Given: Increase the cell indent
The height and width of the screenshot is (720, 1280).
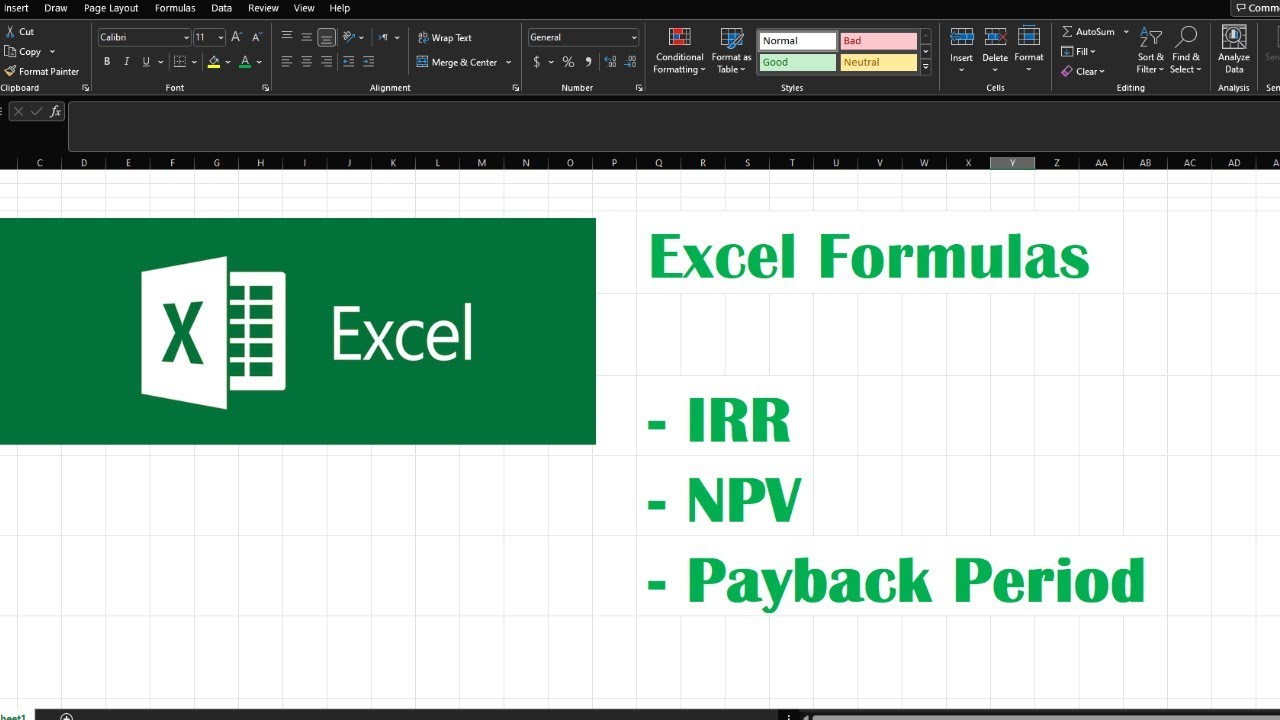Looking at the screenshot, I should click(370, 62).
